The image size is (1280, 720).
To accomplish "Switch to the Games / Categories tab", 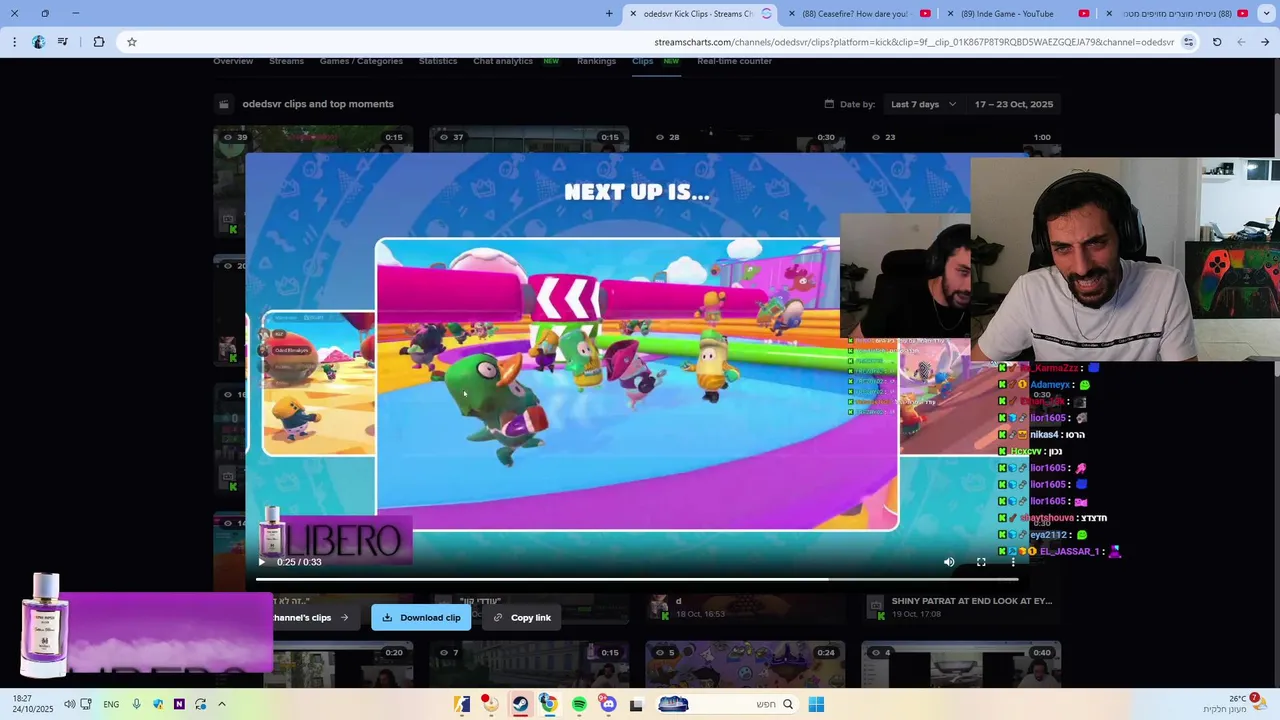I will (361, 61).
